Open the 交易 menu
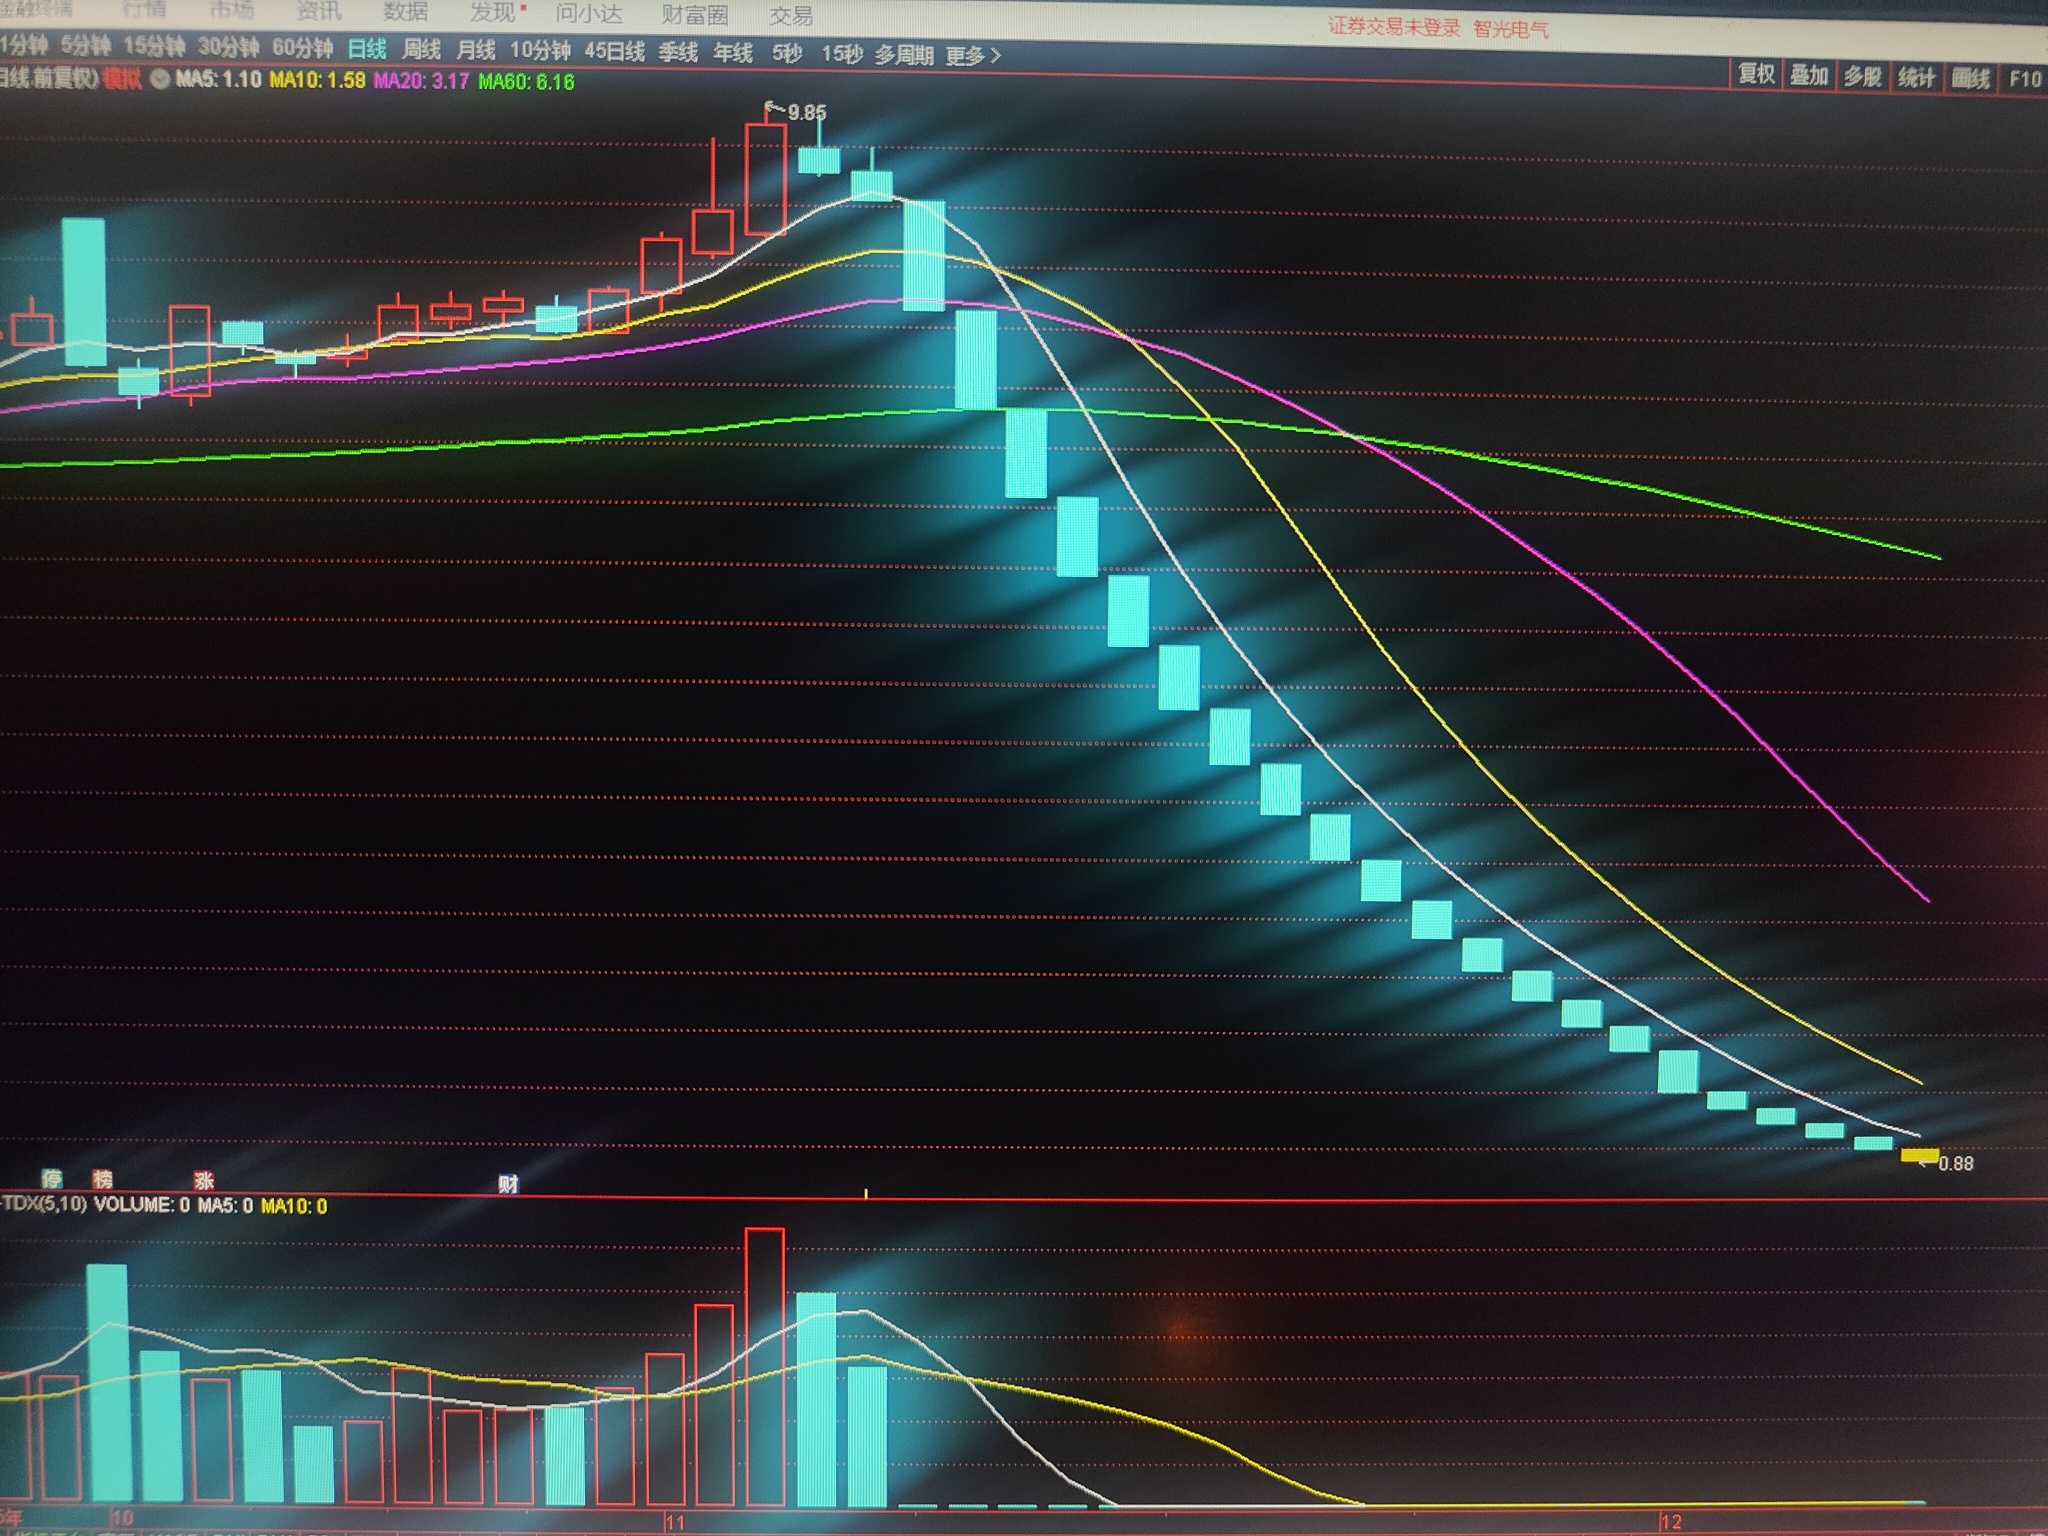This screenshot has height=1536, width=2048. point(791,15)
